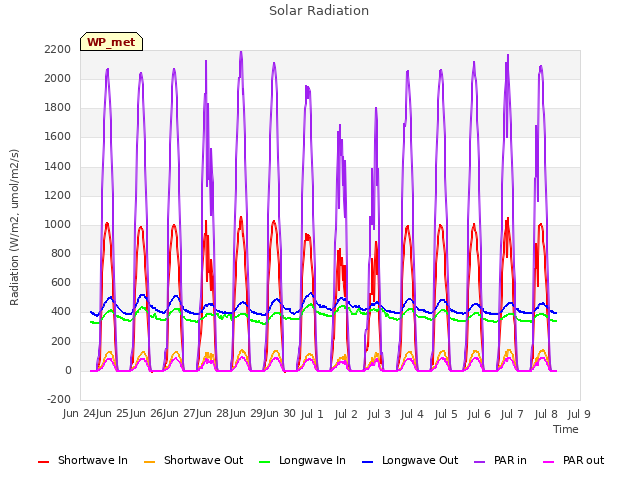The image size is (640, 480).
Task: Click the Jul 9 x-axis date label
Action: pyautogui.click(x=579, y=414)
